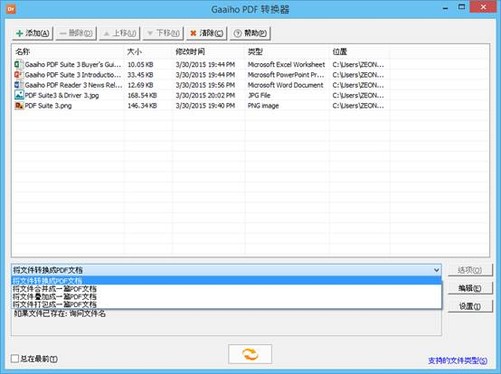Select the PDF Suite3 & Driver 3.jpg file
Viewport: 501px width, 374px height.
click(62, 96)
